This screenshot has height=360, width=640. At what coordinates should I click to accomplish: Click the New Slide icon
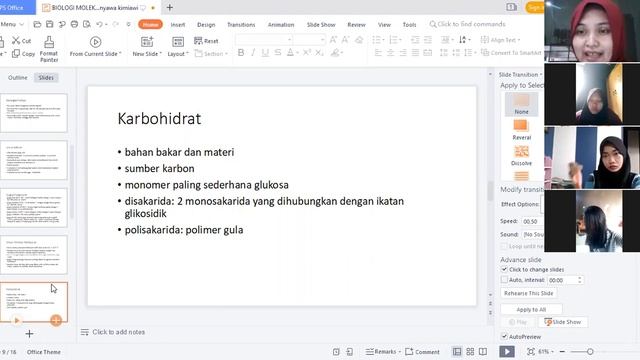pos(147,42)
